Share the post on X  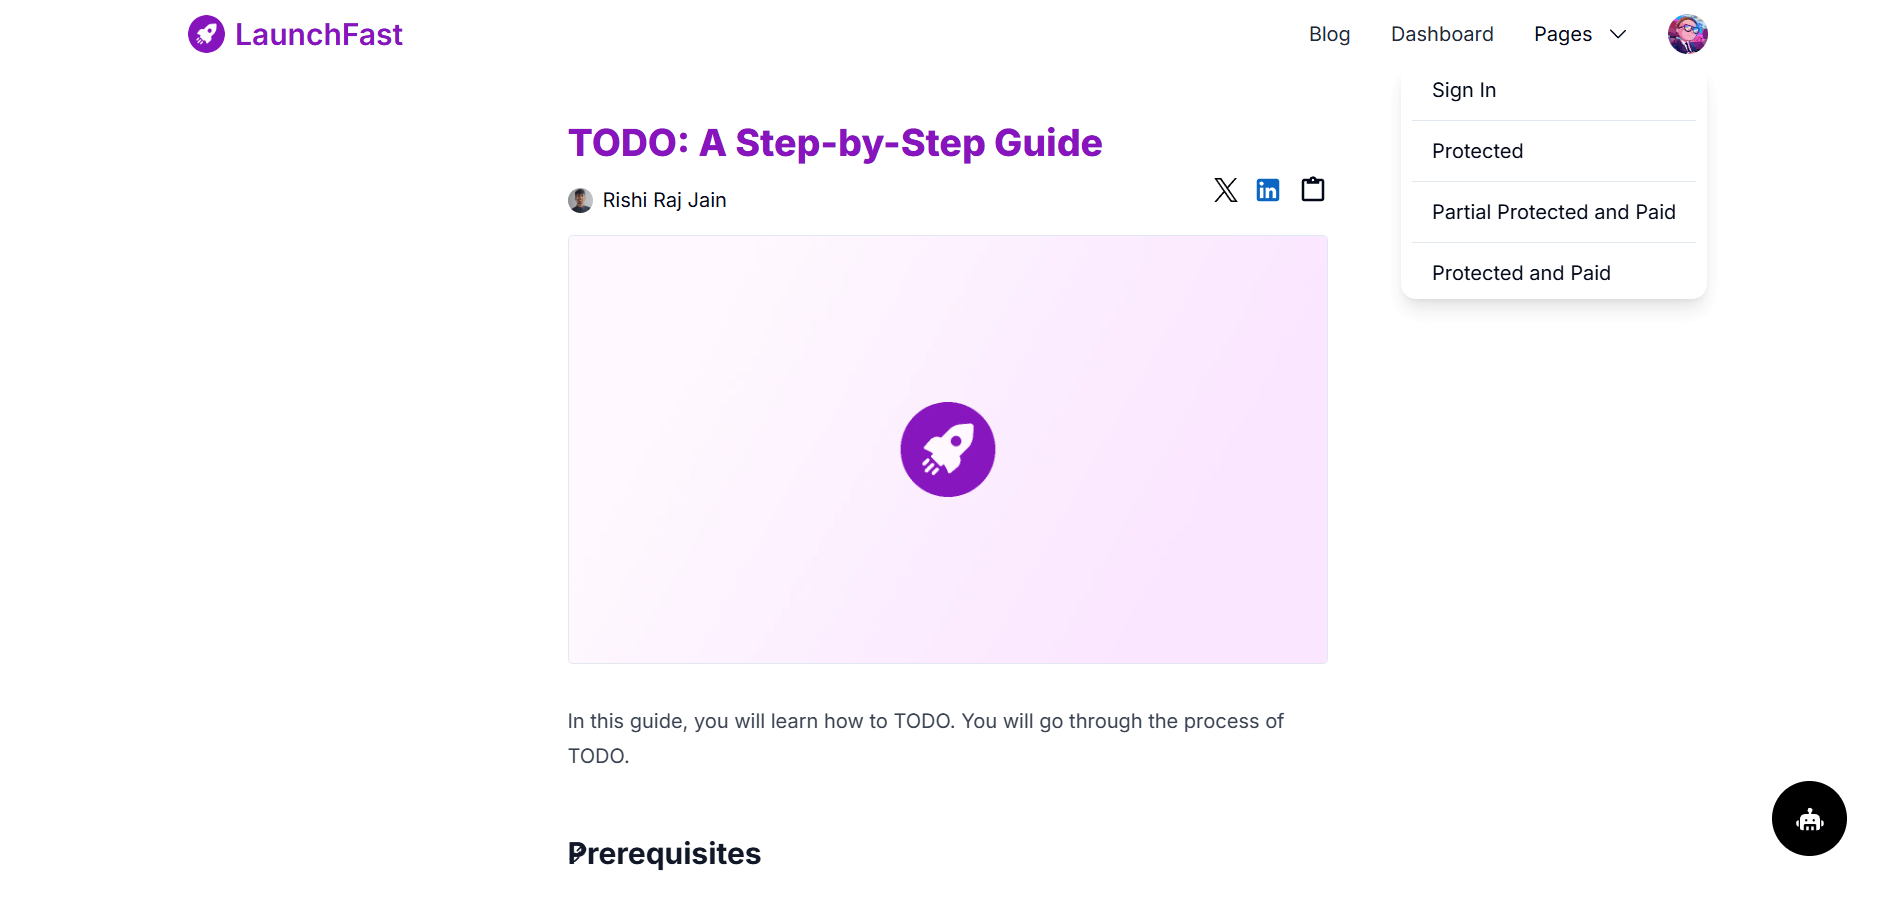tap(1225, 190)
